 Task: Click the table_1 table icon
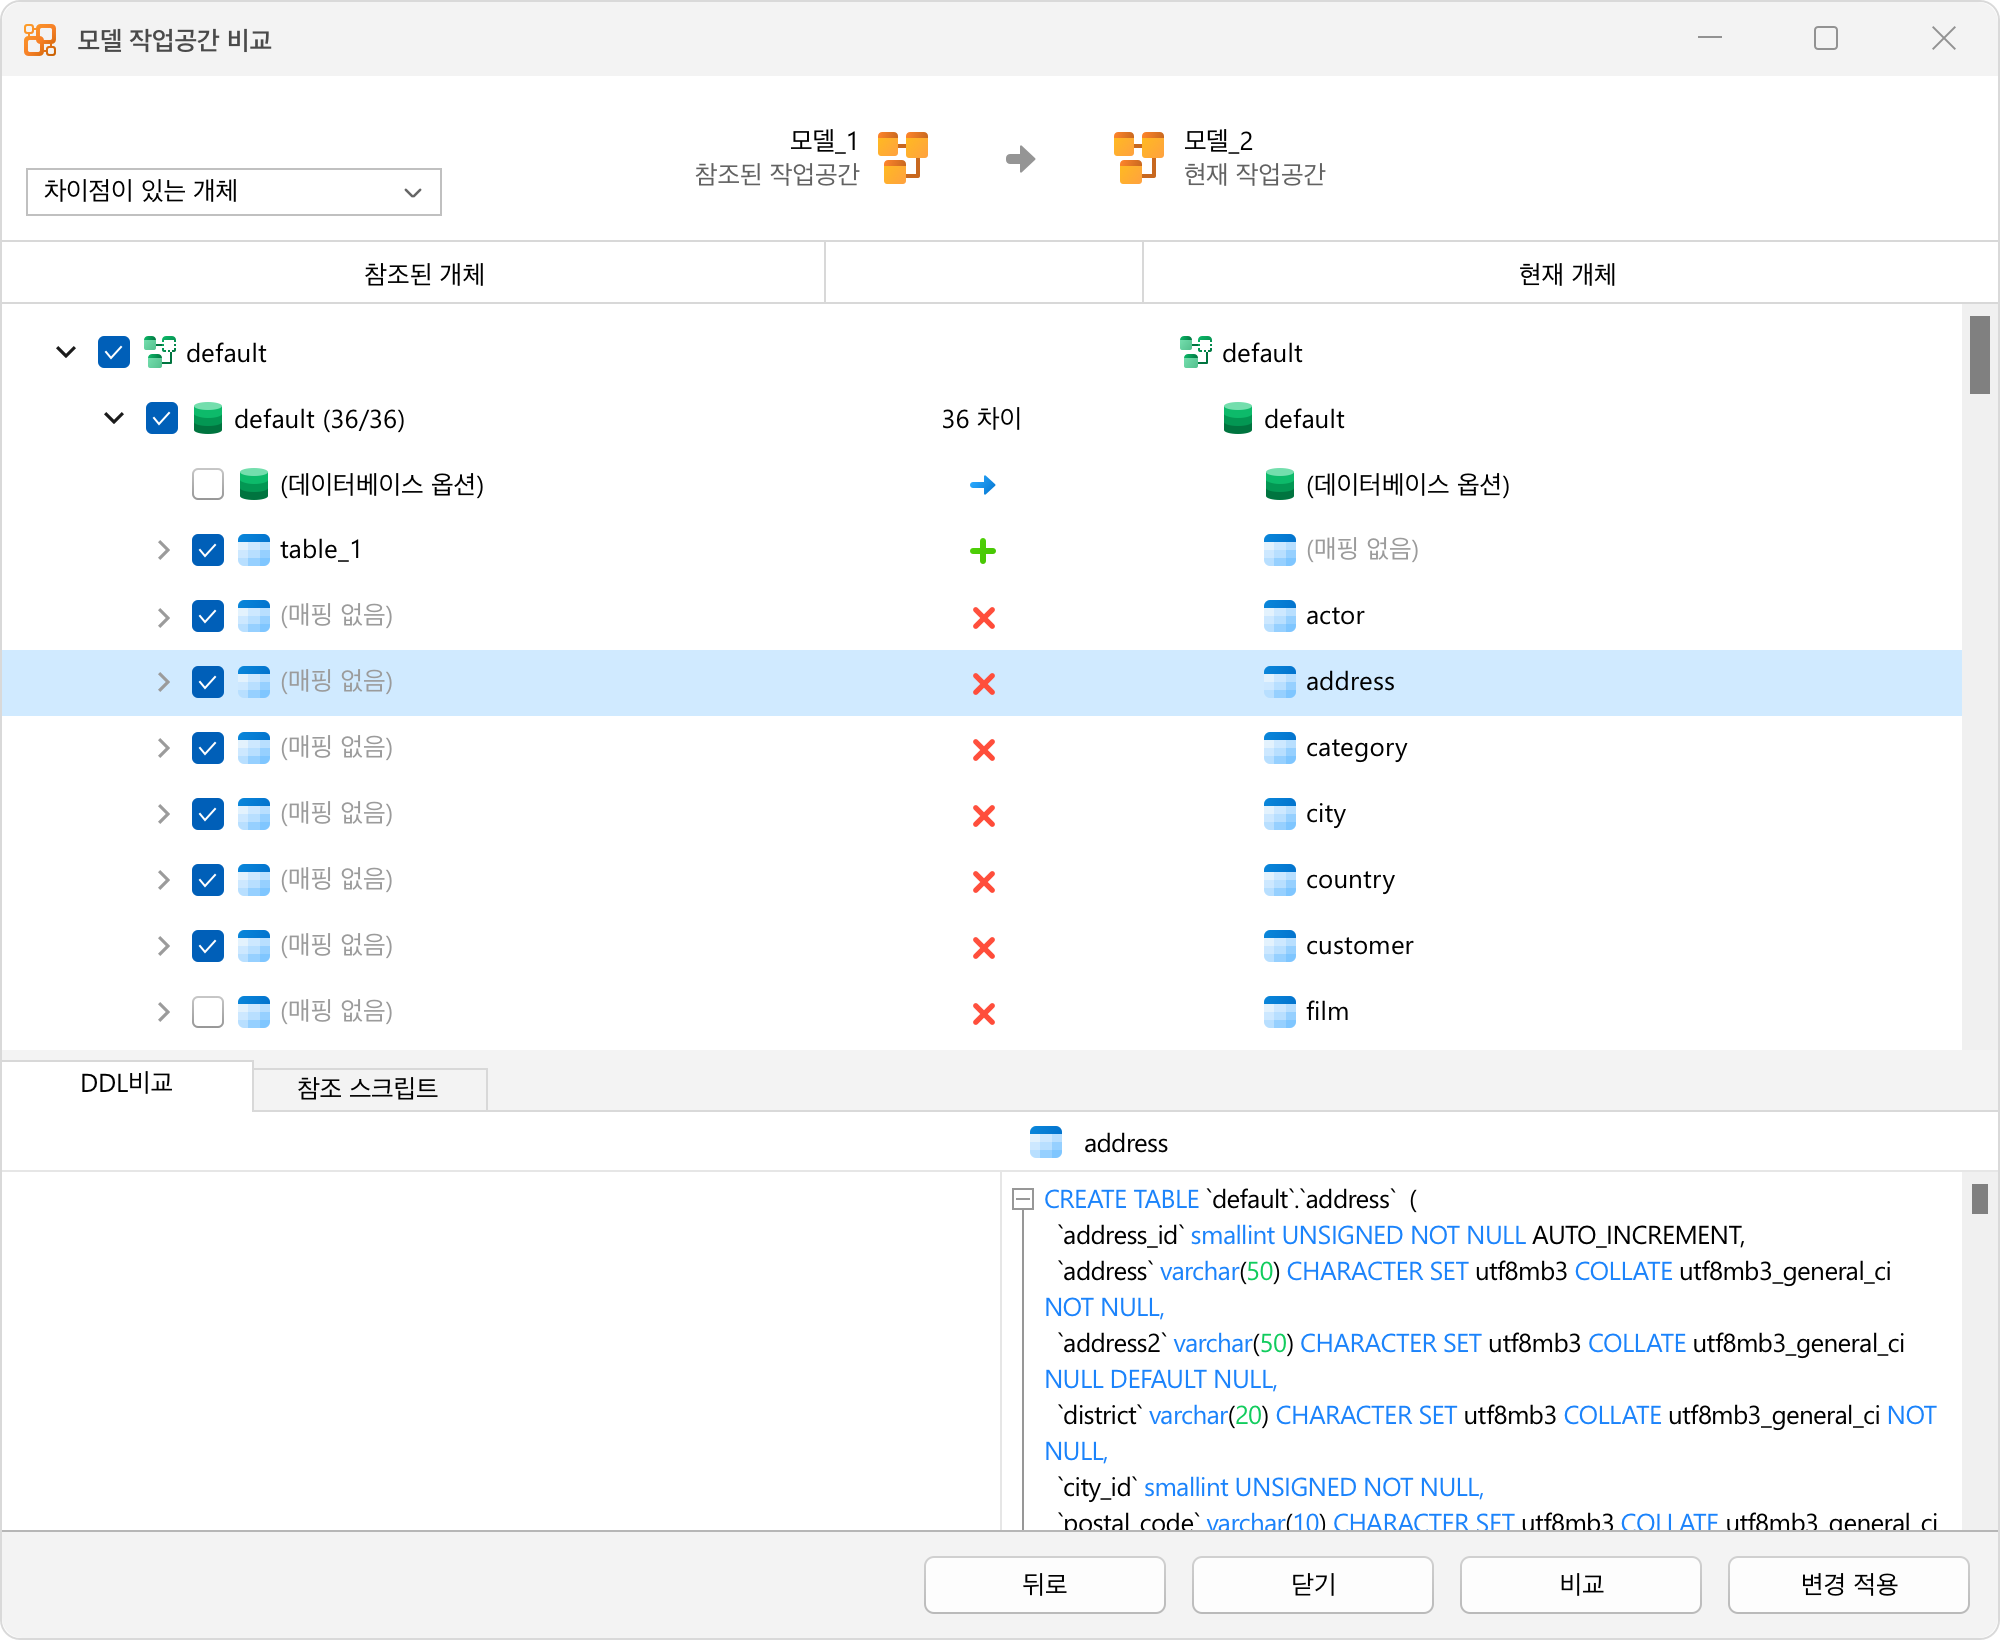tap(254, 550)
